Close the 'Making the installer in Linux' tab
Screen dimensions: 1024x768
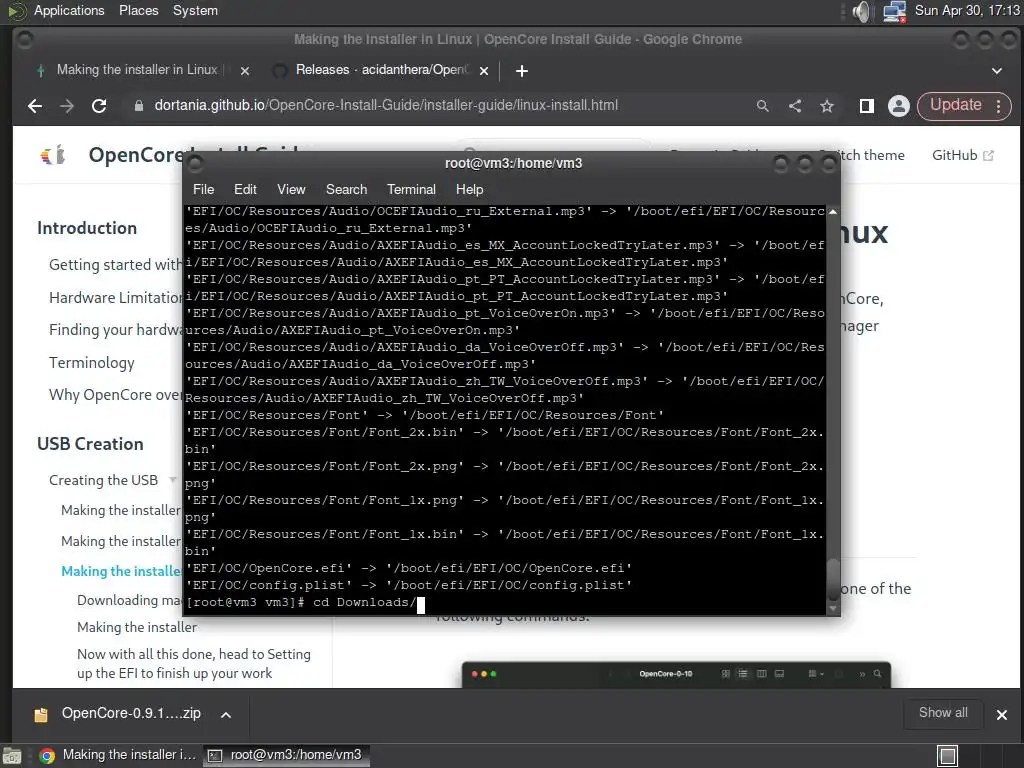(x=245, y=71)
